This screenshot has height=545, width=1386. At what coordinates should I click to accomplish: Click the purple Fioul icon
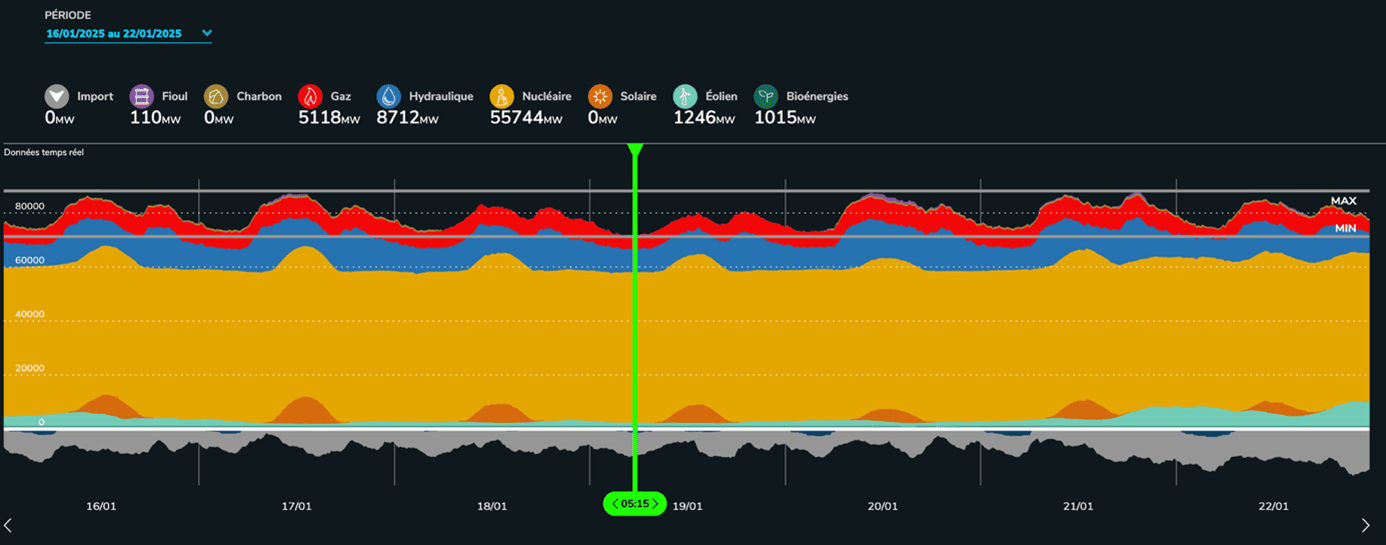(x=142, y=96)
